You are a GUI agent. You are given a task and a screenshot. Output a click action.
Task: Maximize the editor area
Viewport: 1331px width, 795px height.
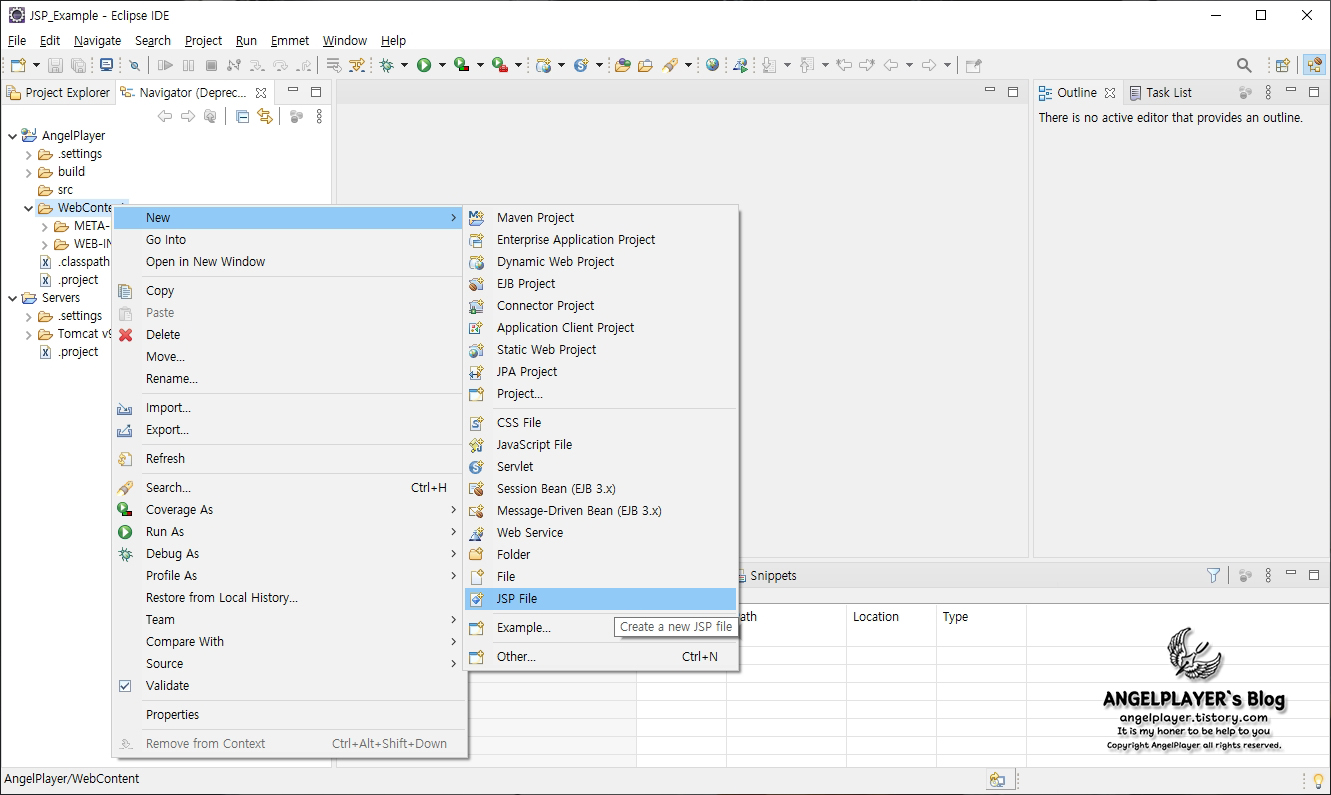[x=1013, y=92]
